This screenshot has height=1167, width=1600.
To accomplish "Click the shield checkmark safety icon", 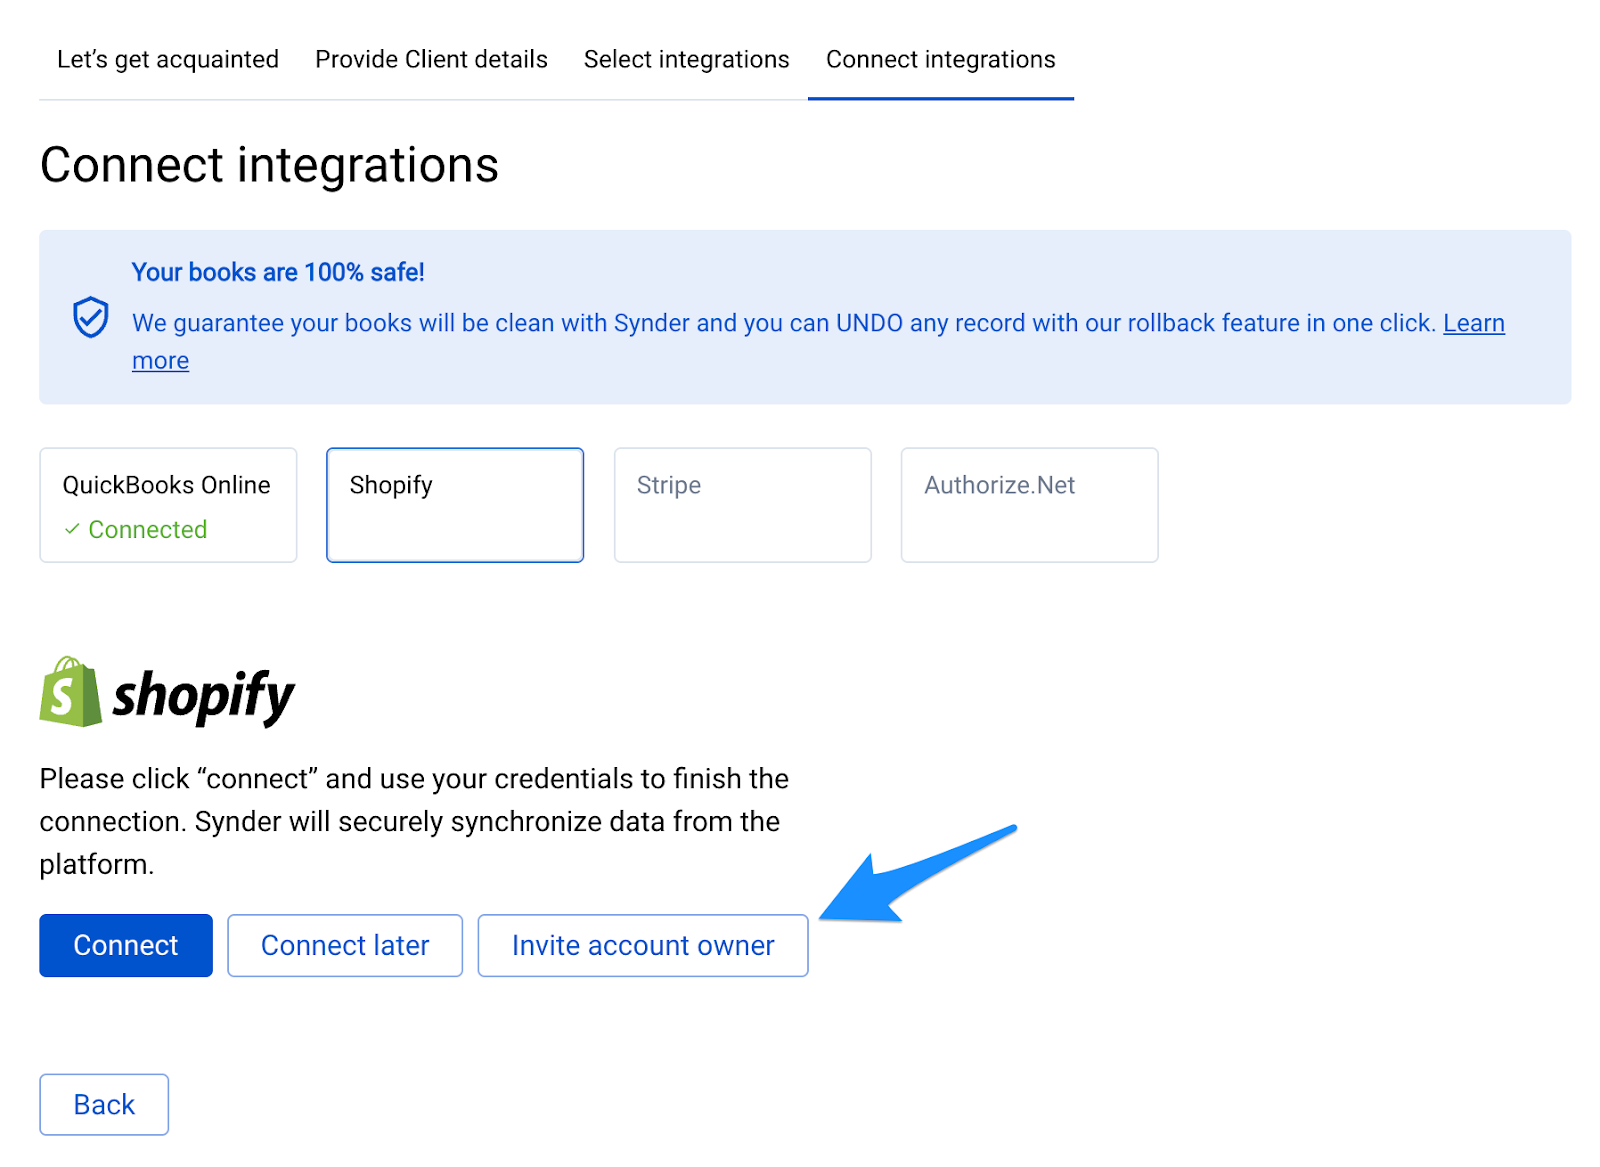I will pos(91,317).
